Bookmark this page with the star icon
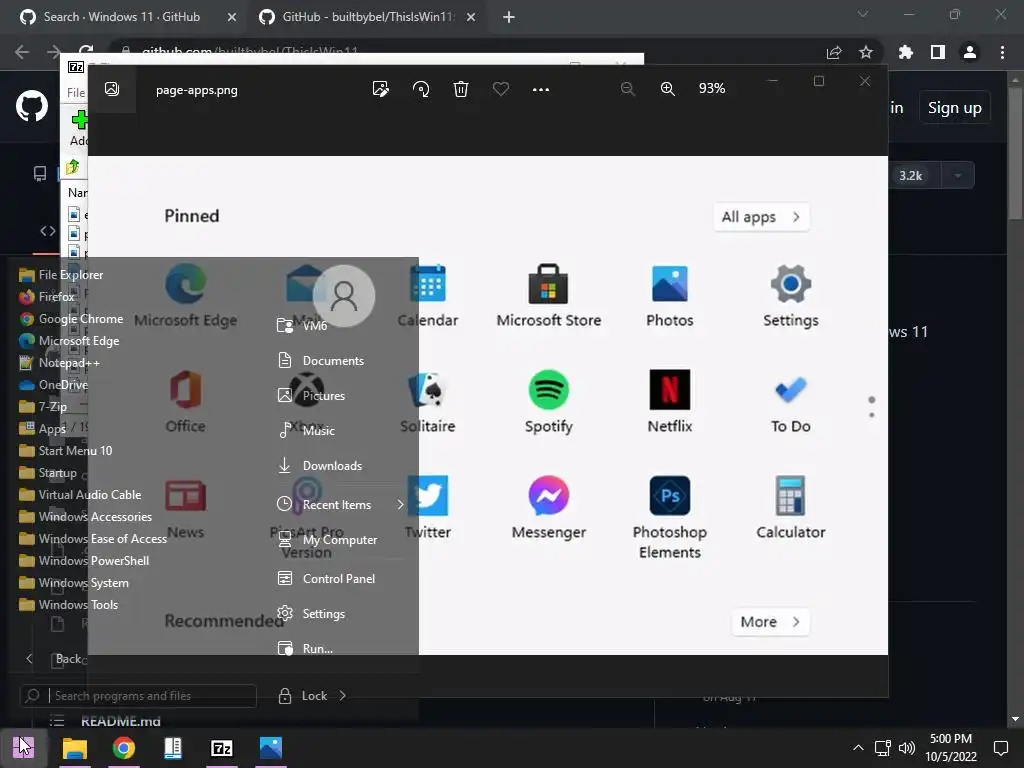 [x=865, y=52]
